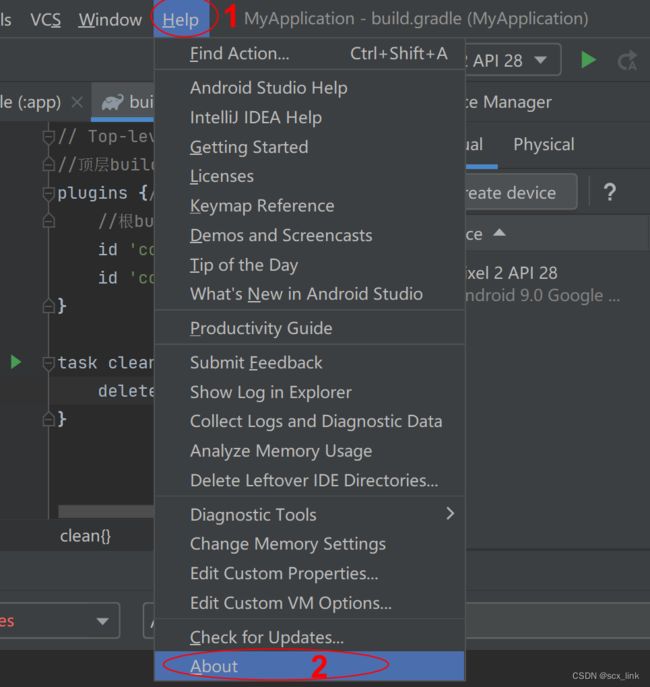The image size is (650, 687).
Task: Choose Submit Feedback
Action: coord(310,362)
